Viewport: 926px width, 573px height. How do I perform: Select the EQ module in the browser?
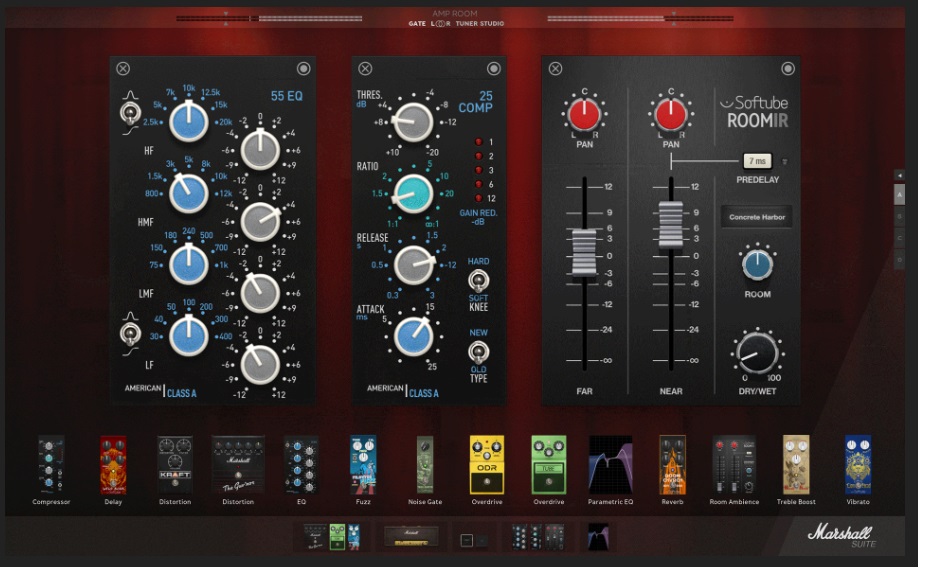tap(301, 465)
